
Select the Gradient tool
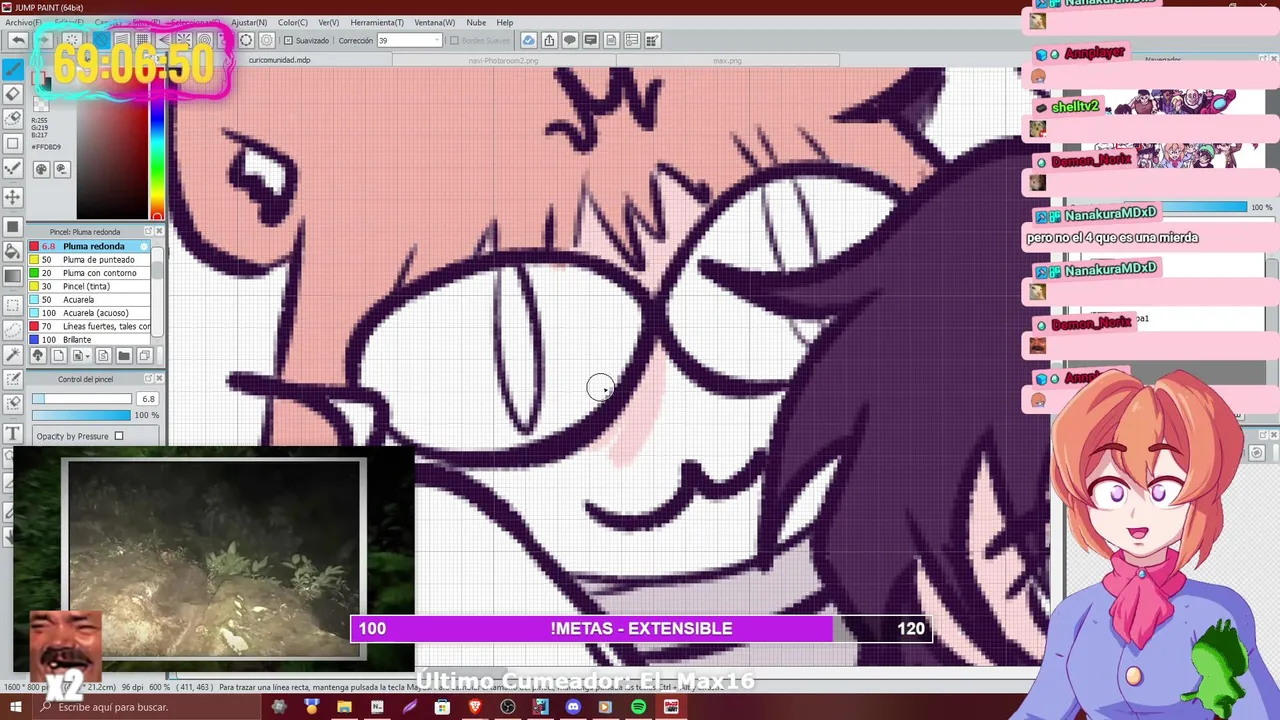[x=13, y=276]
